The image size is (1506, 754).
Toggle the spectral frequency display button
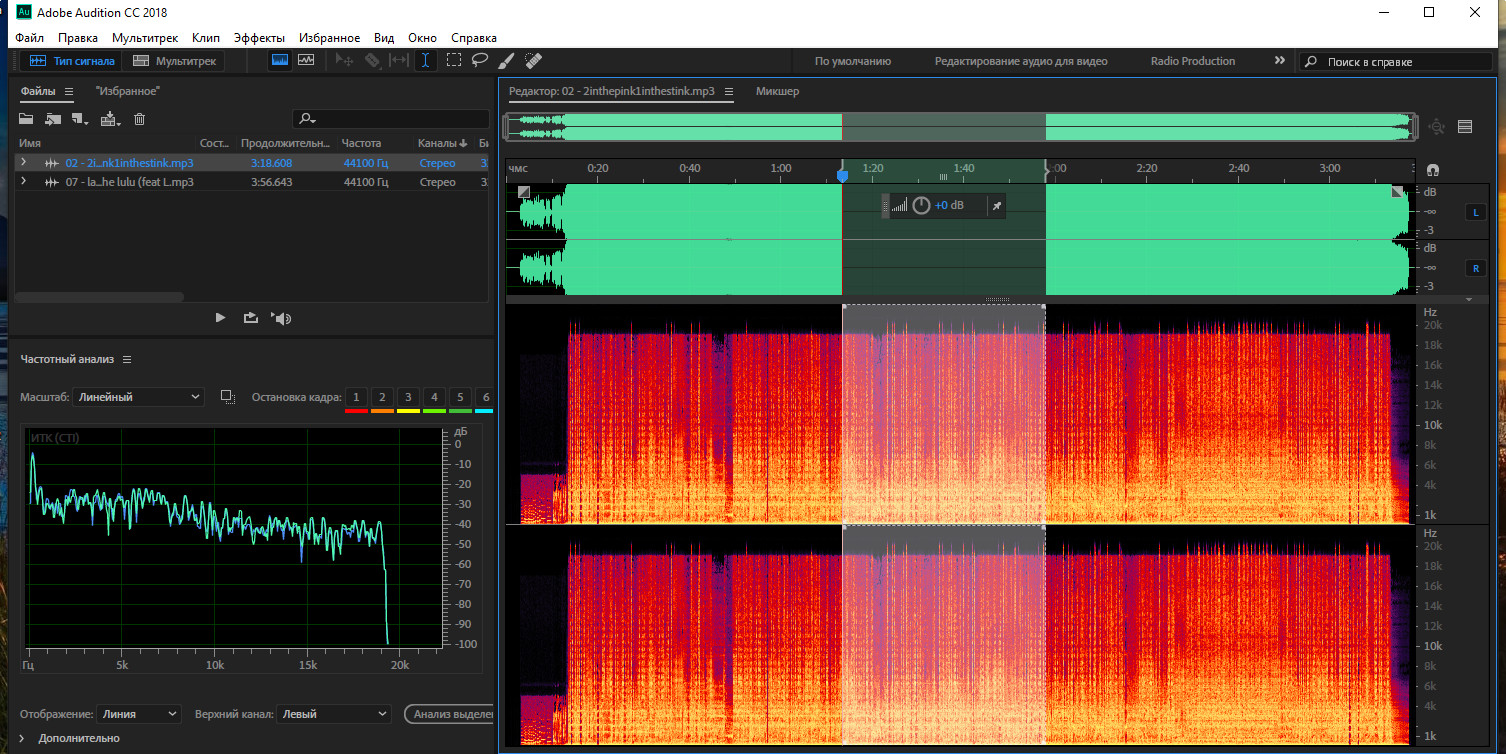(x=280, y=60)
